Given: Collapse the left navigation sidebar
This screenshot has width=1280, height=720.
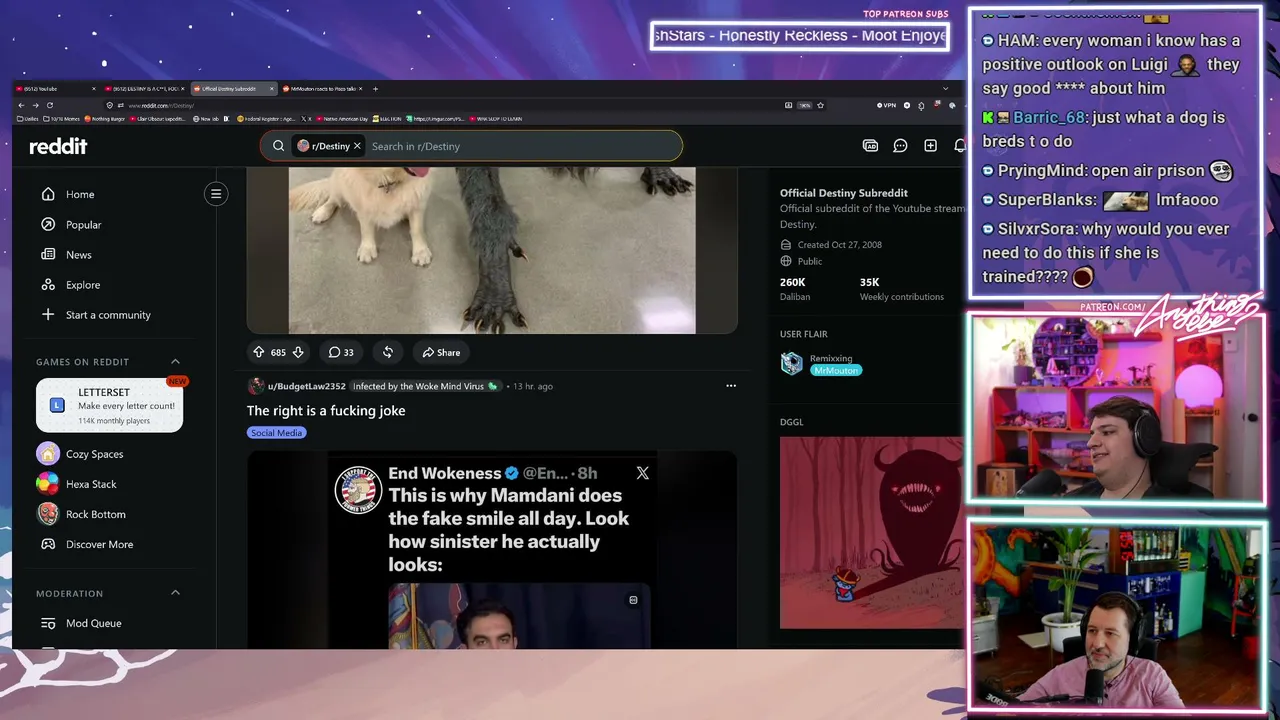Looking at the screenshot, I should pos(216,194).
